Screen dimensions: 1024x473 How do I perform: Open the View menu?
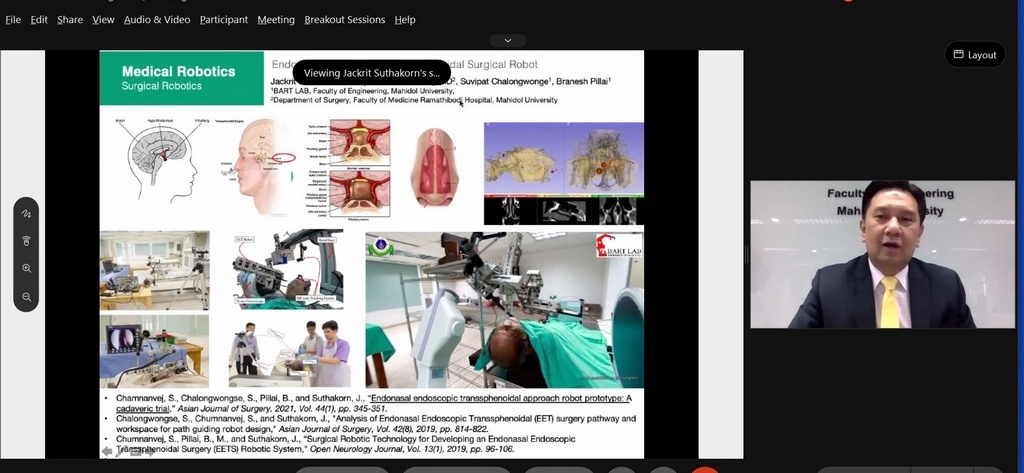[x=103, y=20]
